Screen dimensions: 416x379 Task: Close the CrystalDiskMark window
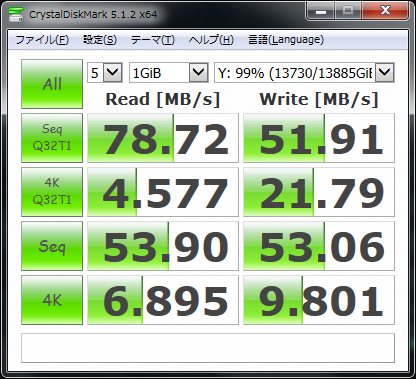click(x=385, y=12)
